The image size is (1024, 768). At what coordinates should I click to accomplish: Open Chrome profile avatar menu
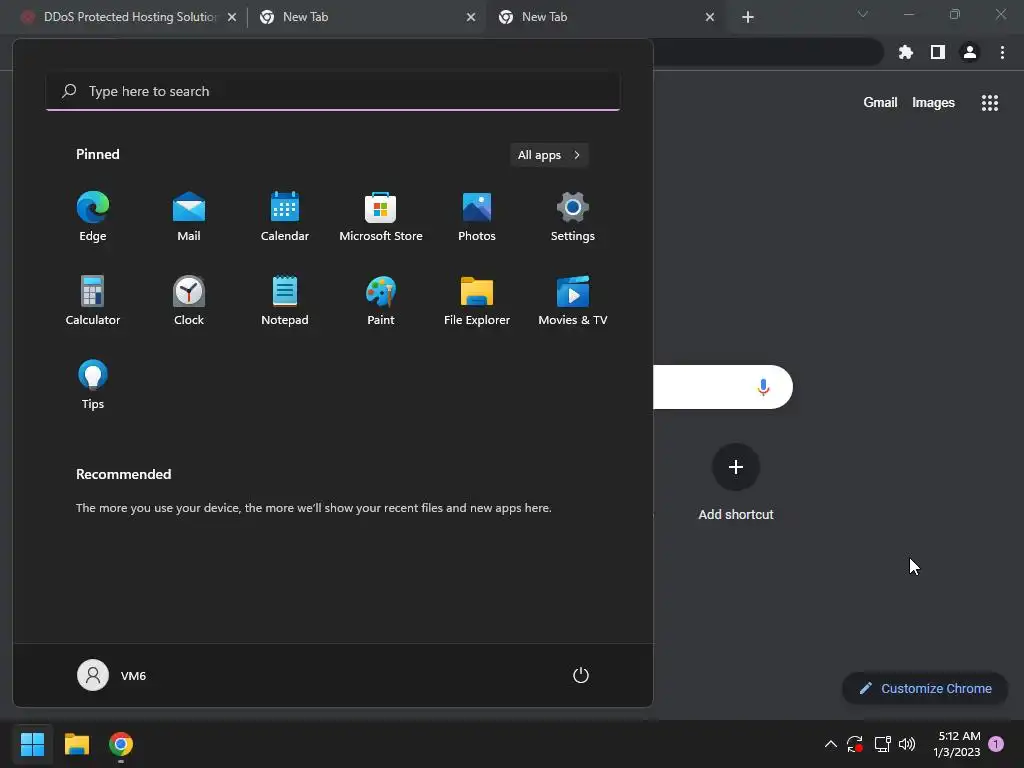[x=970, y=52]
